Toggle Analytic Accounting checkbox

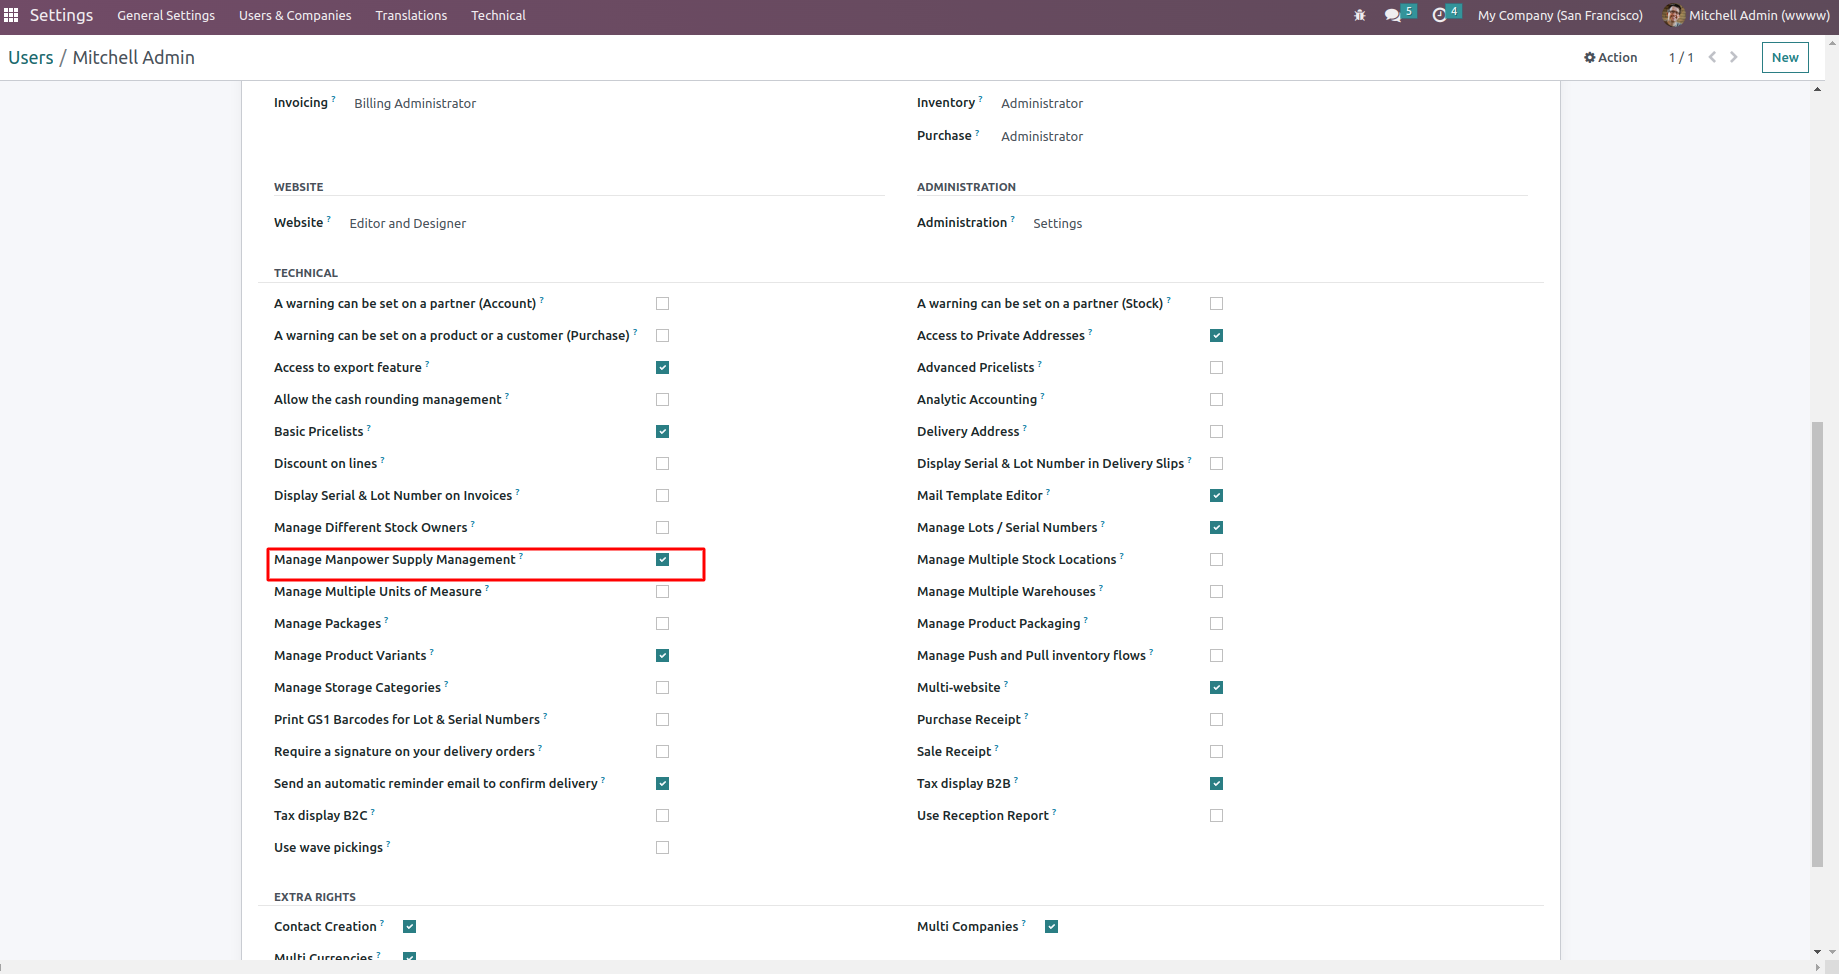click(x=1216, y=400)
